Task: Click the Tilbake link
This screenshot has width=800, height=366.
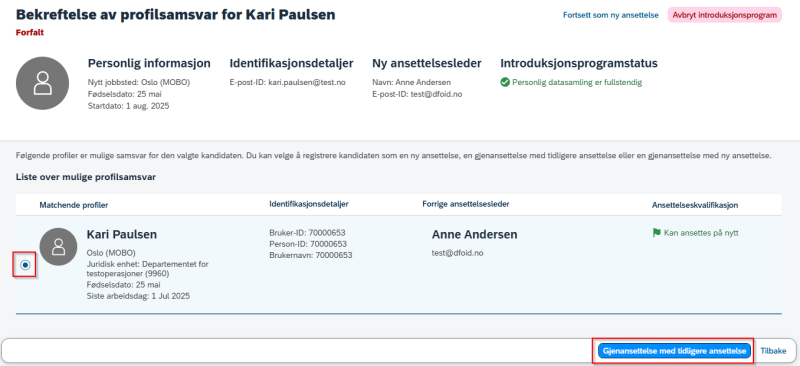Action: coord(773,351)
